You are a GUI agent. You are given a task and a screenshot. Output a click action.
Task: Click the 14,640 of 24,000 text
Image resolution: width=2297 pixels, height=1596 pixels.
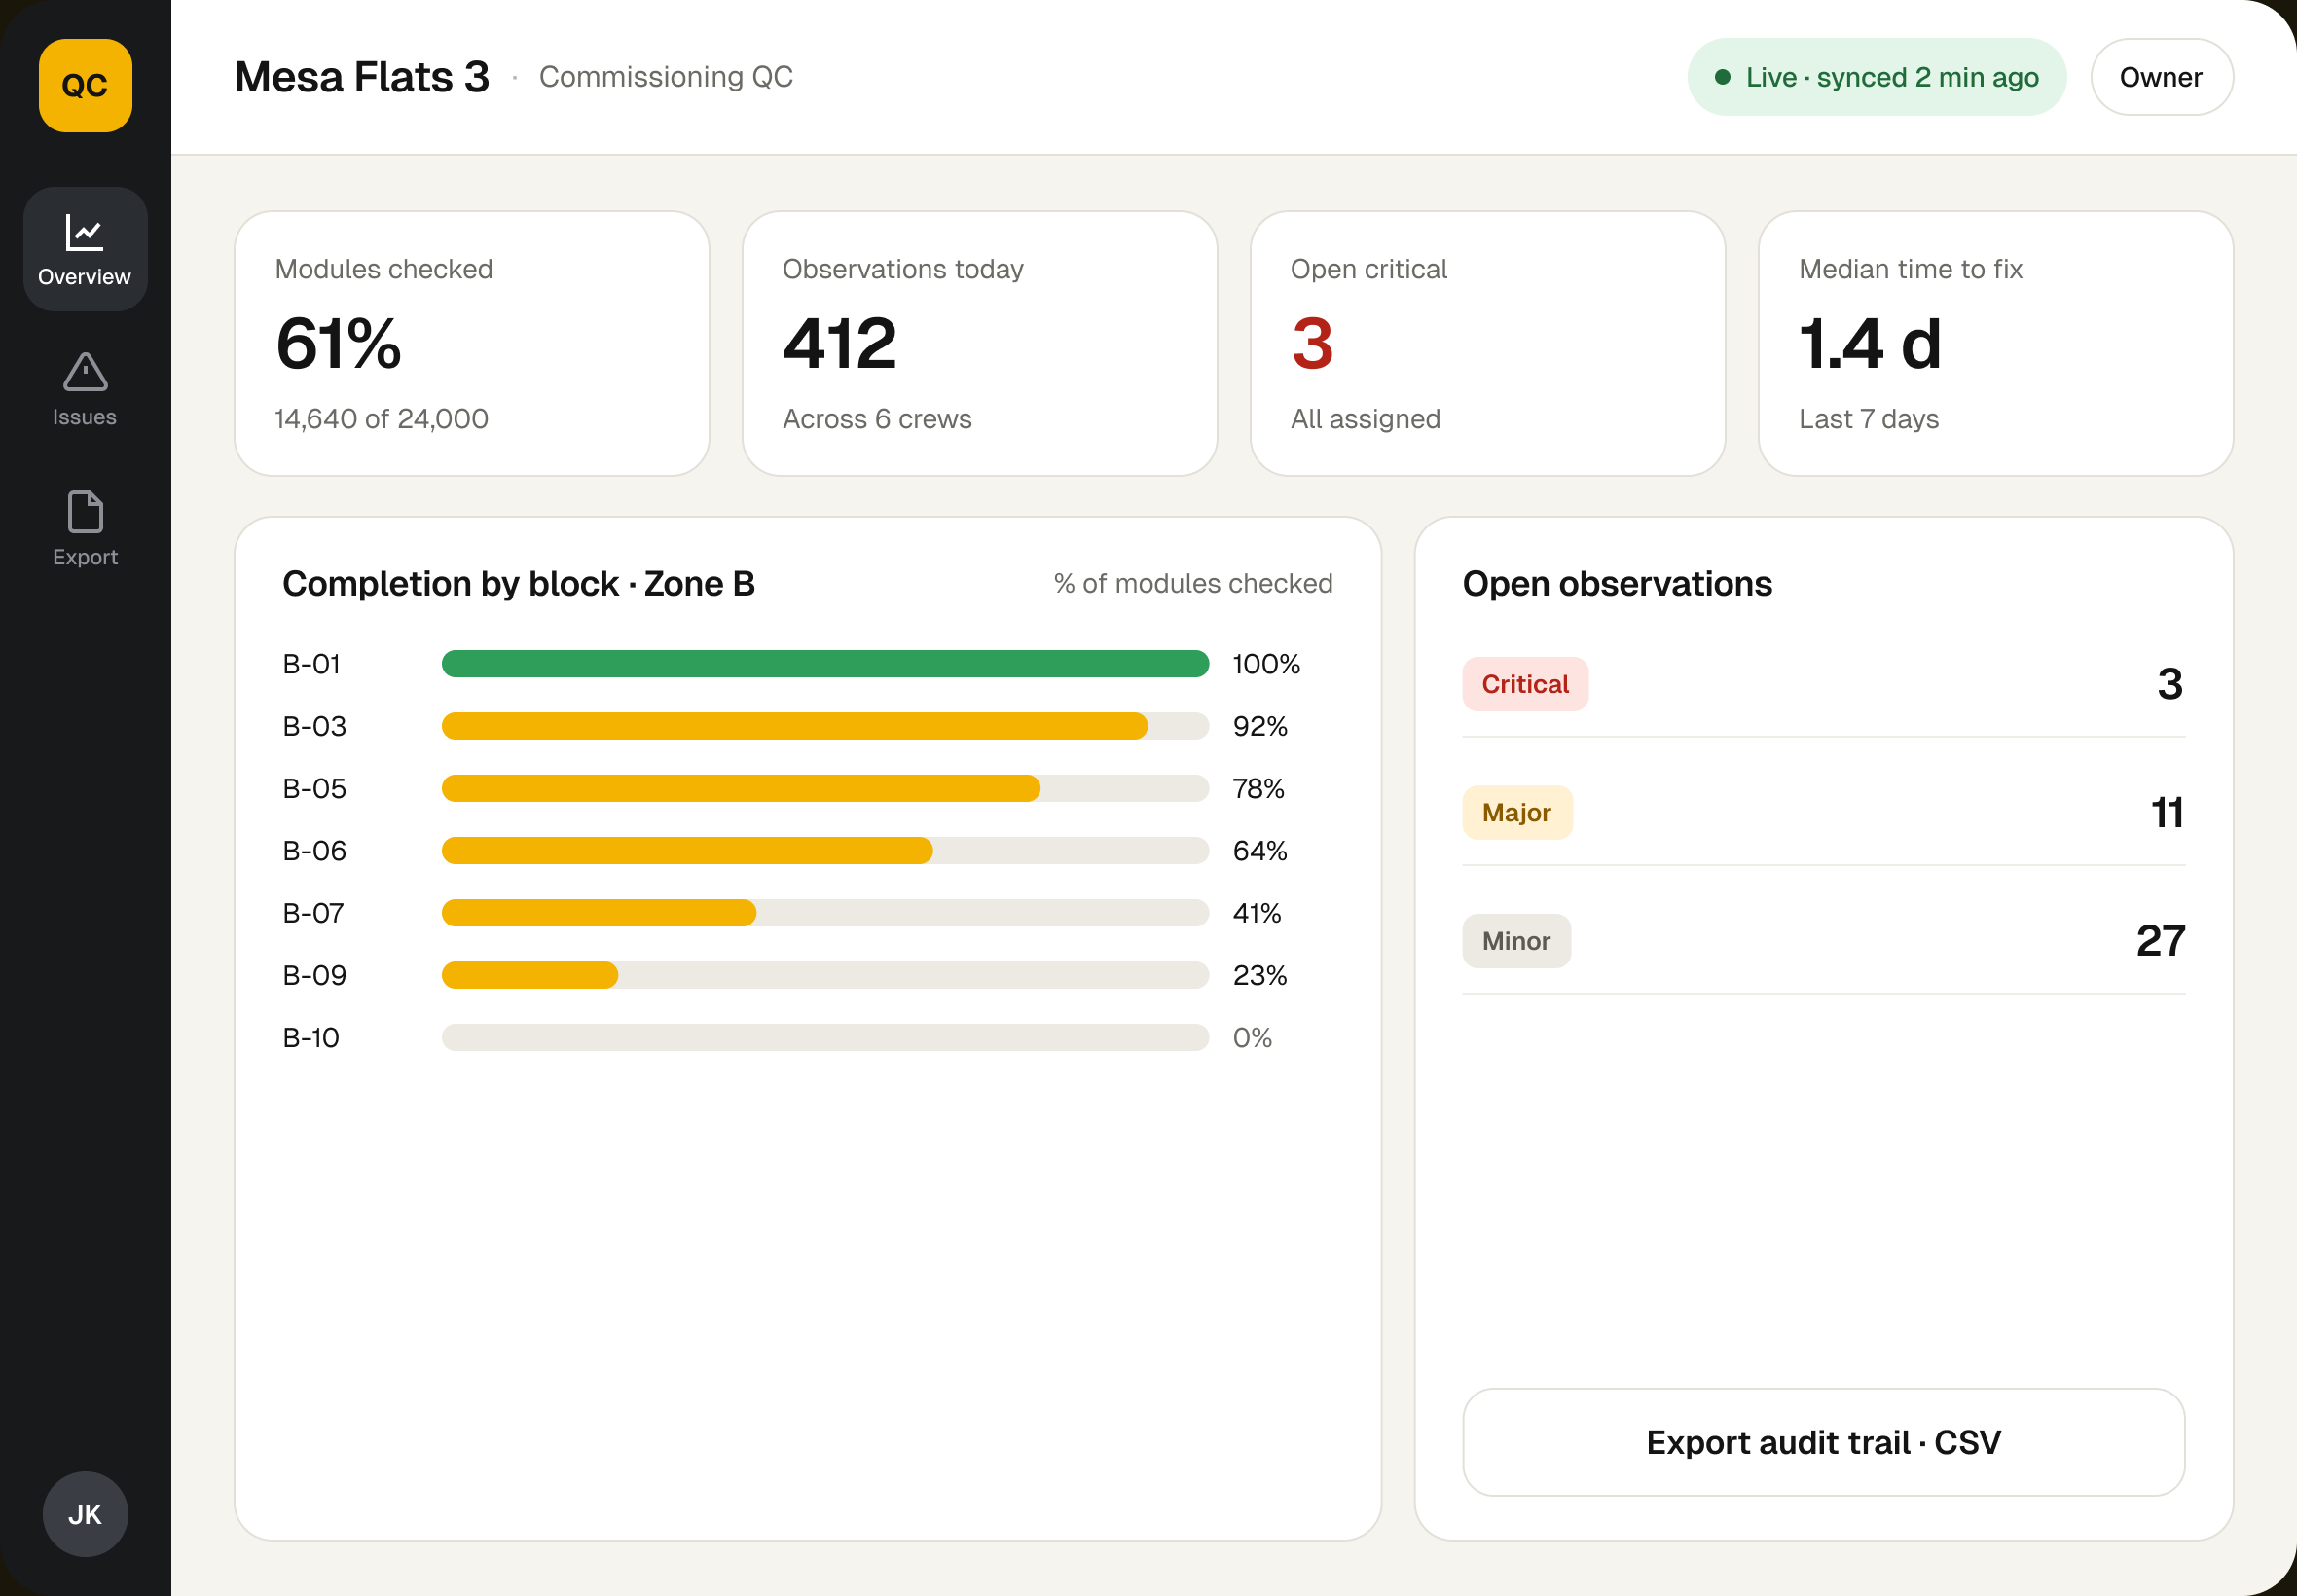[381, 419]
